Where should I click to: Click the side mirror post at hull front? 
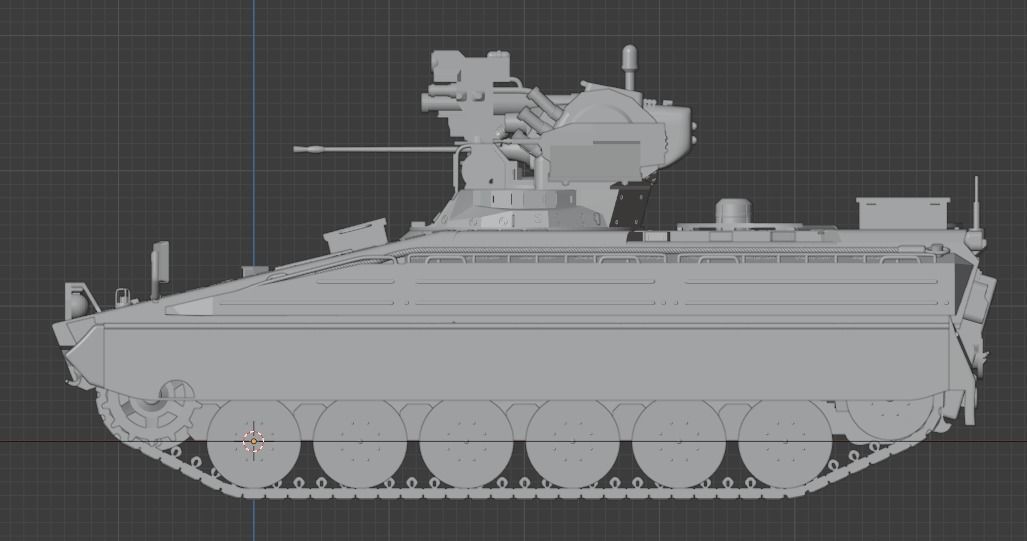[x=159, y=269]
